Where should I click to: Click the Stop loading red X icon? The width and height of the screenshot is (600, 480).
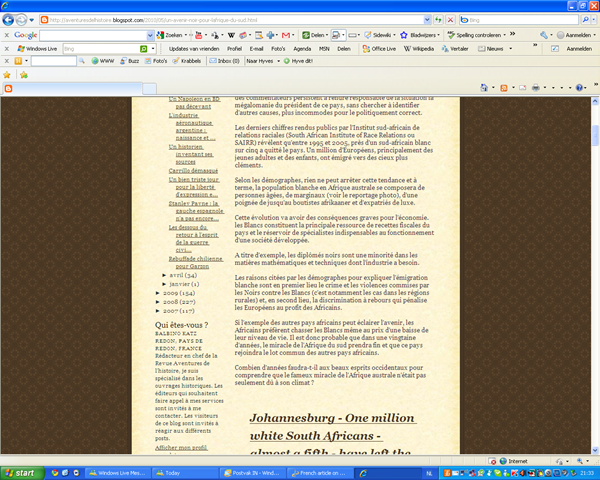pyautogui.click(x=451, y=20)
